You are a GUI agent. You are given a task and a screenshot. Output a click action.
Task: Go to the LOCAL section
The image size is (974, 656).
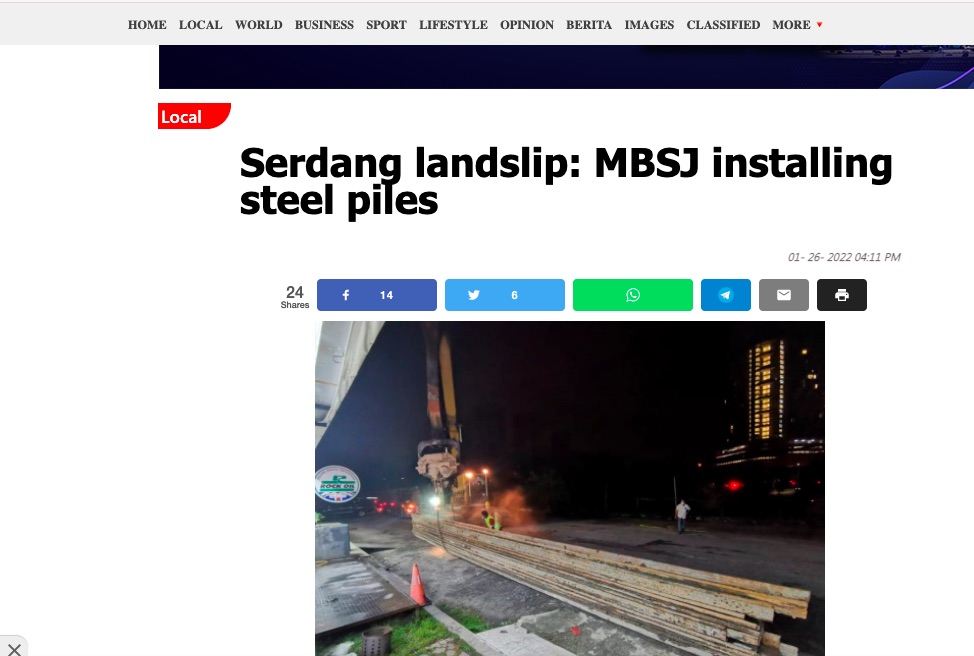pos(201,25)
